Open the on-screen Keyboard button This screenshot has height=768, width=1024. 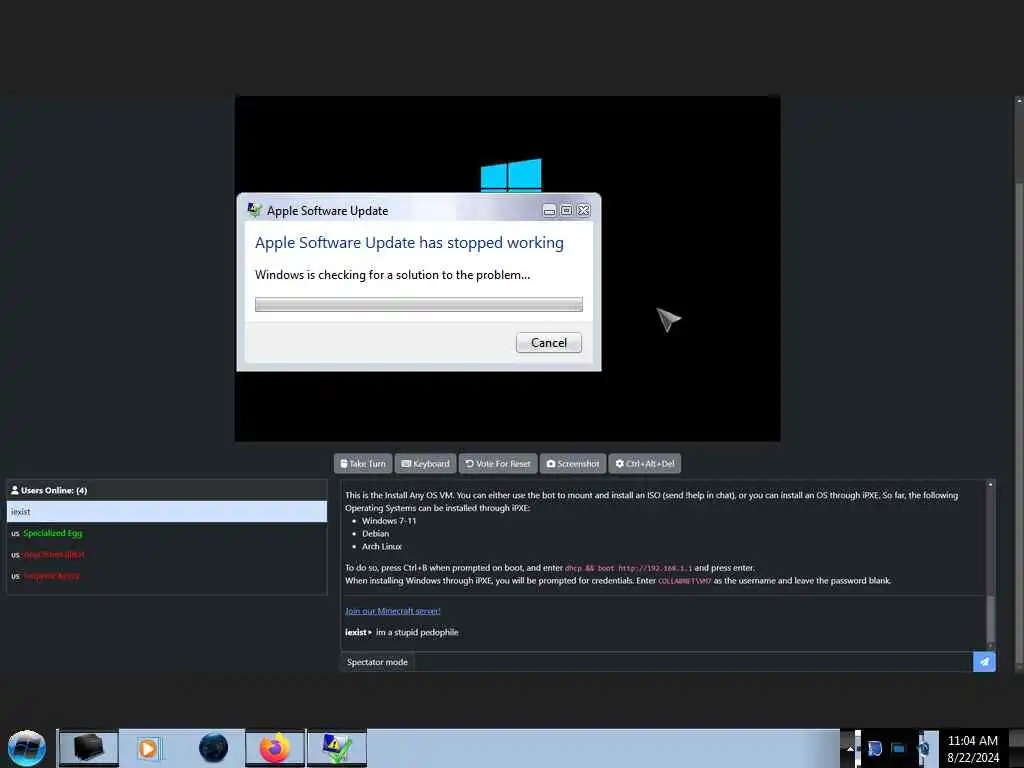tap(425, 464)
